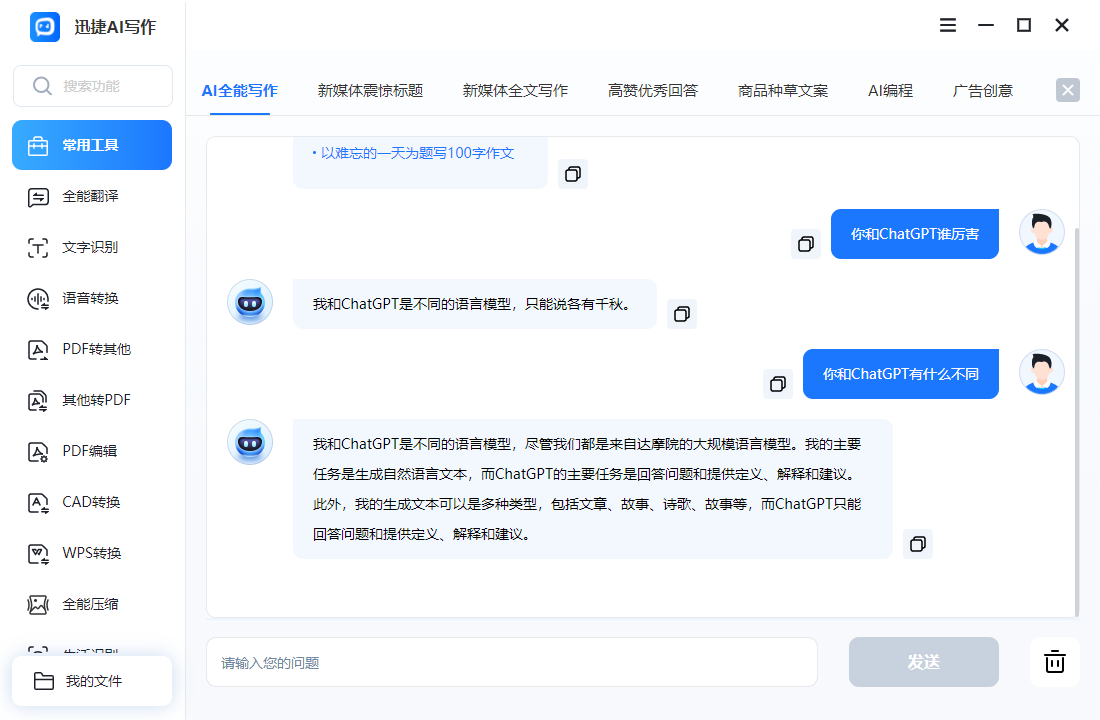Close the tab bar with gray X
This screenshot has height=720, width=1100.
click(x=1068, y=90)
